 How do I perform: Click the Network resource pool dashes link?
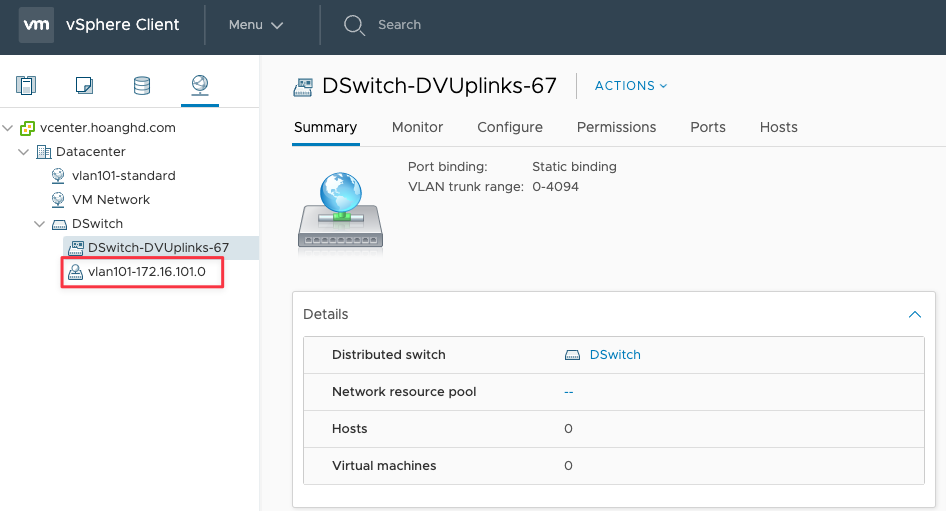[x=568, y=392]
